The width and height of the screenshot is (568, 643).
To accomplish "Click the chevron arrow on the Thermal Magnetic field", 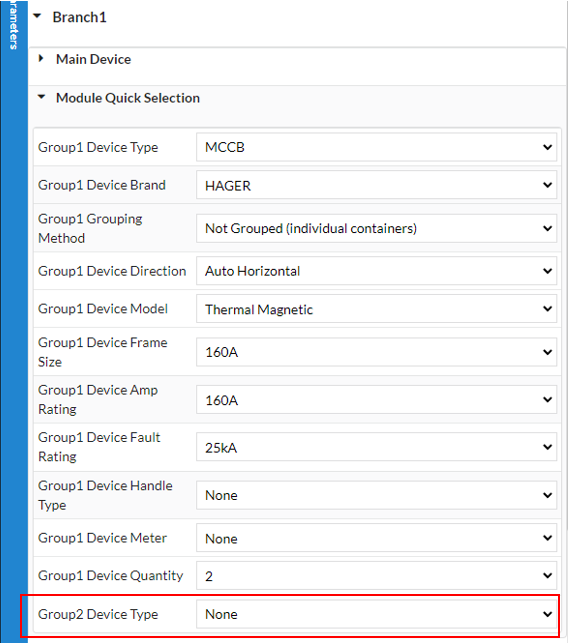I will (547, 308).
